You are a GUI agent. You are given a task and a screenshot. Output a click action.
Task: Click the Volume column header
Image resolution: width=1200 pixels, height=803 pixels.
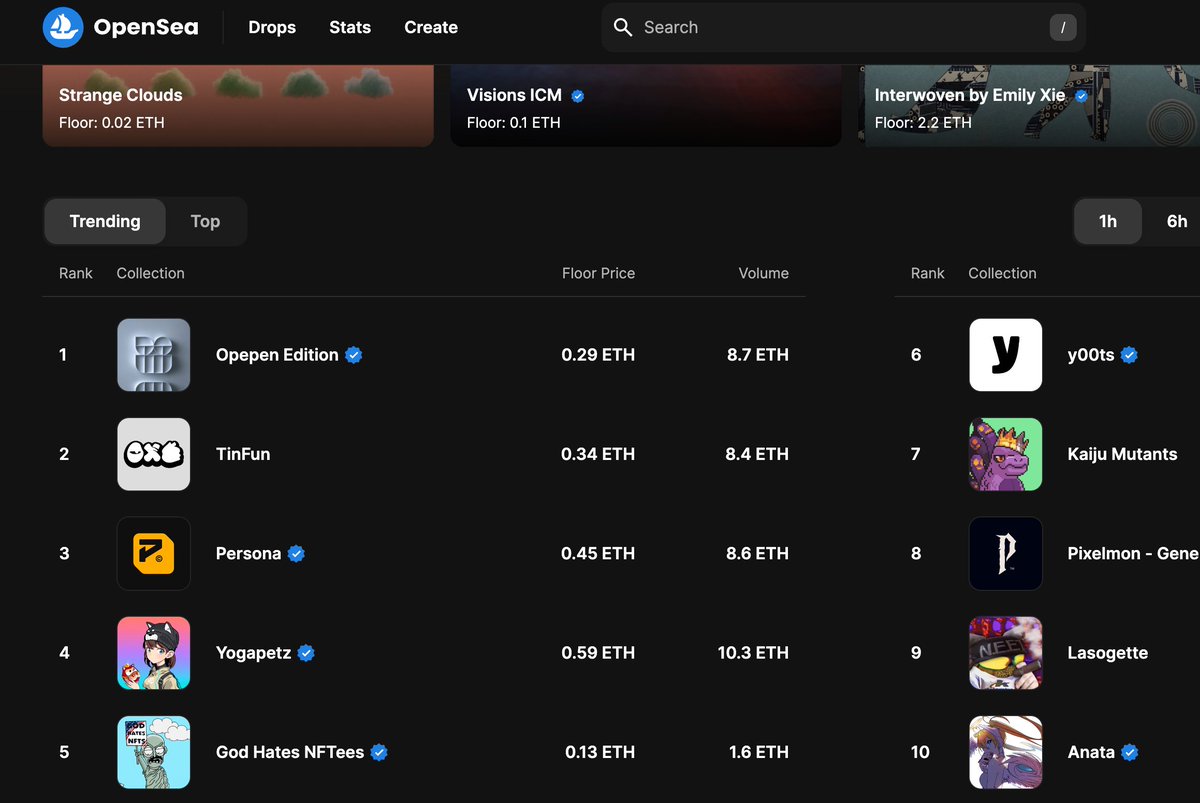[764, 273]
